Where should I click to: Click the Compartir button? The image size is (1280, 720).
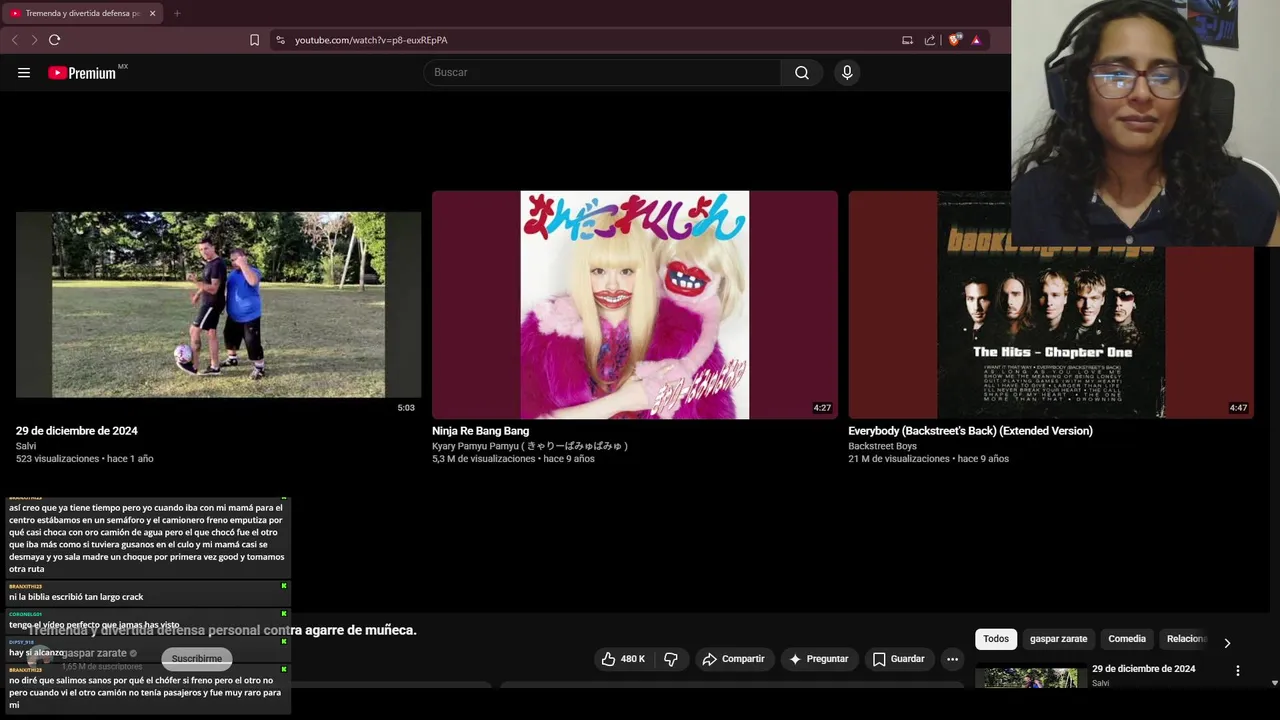[x=733, y=659]
